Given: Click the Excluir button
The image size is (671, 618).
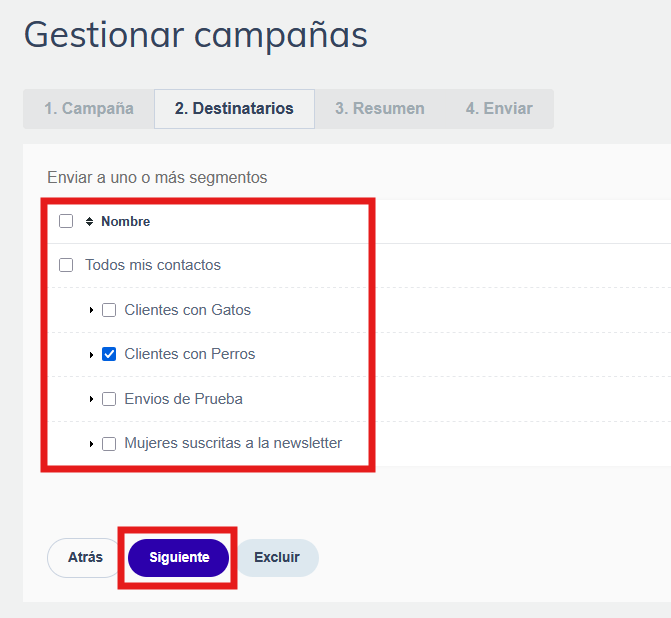Looking at the screenshot, I should [x=277, y=558].
